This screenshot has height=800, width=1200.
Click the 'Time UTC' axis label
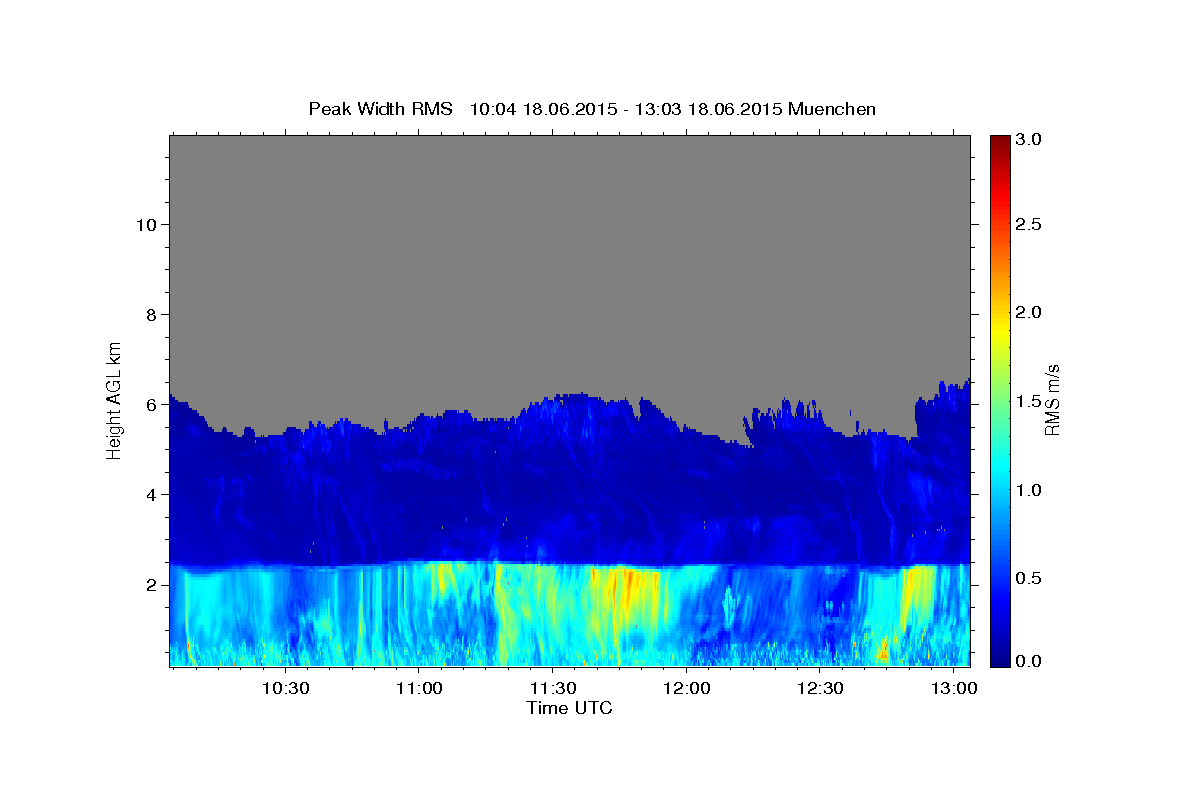pos(570,708)
